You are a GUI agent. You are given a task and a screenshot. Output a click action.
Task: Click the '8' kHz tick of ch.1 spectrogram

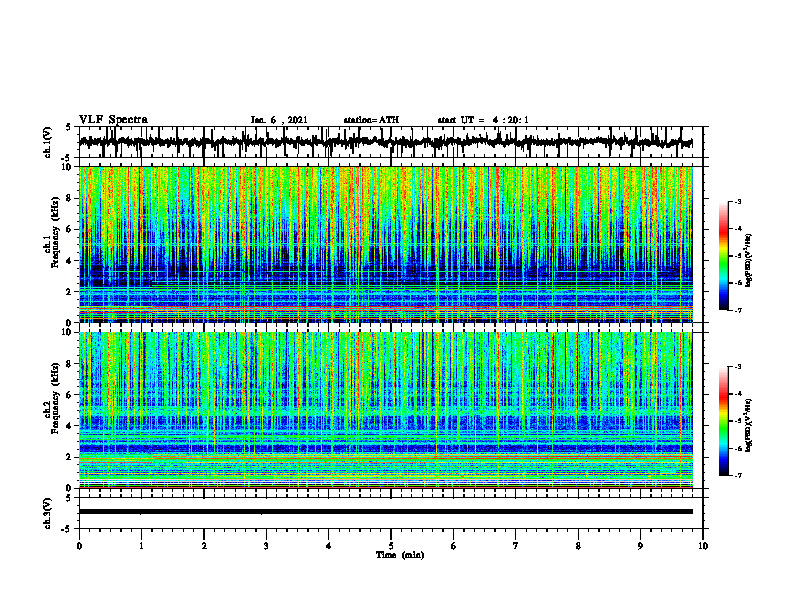[x=70, y=198]
